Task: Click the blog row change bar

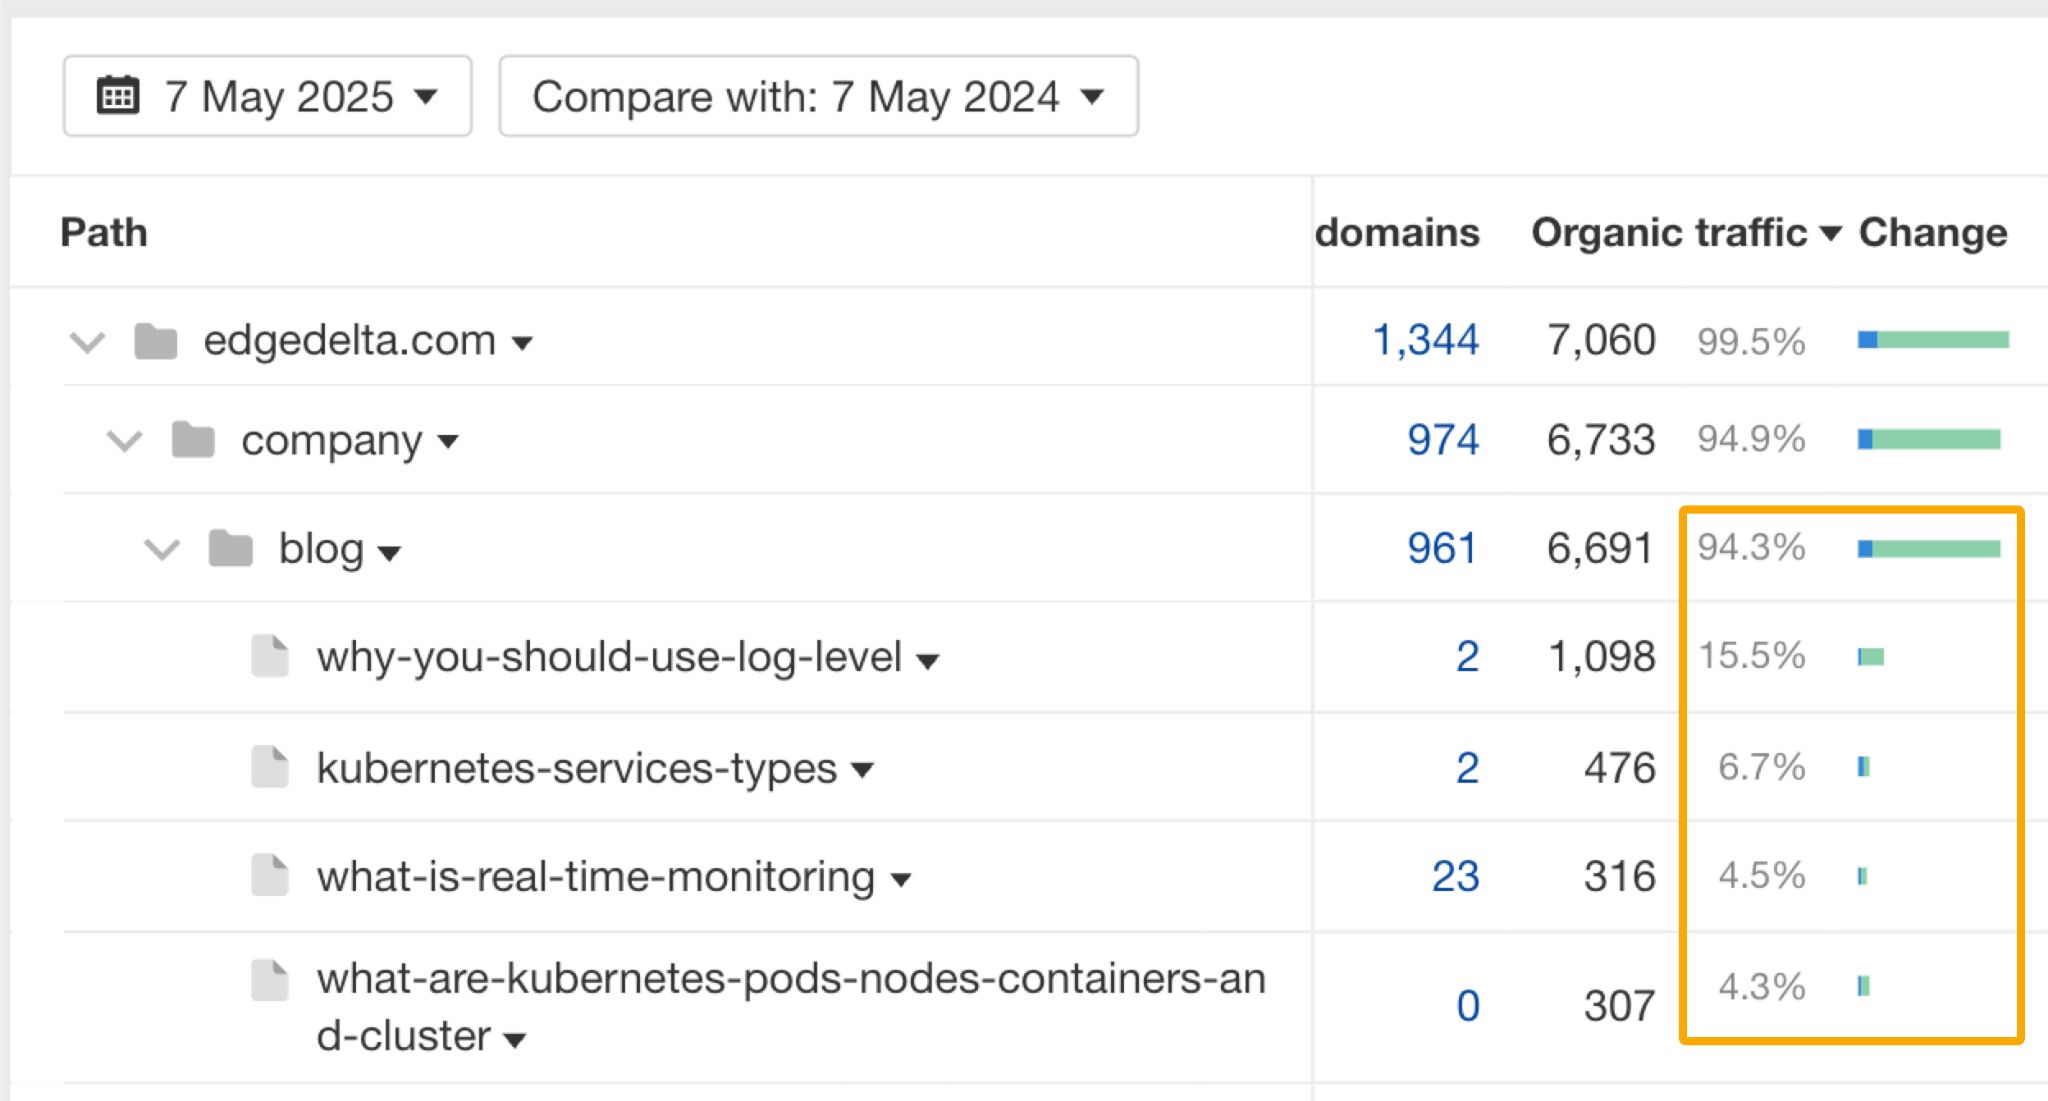Action: 1929,549
